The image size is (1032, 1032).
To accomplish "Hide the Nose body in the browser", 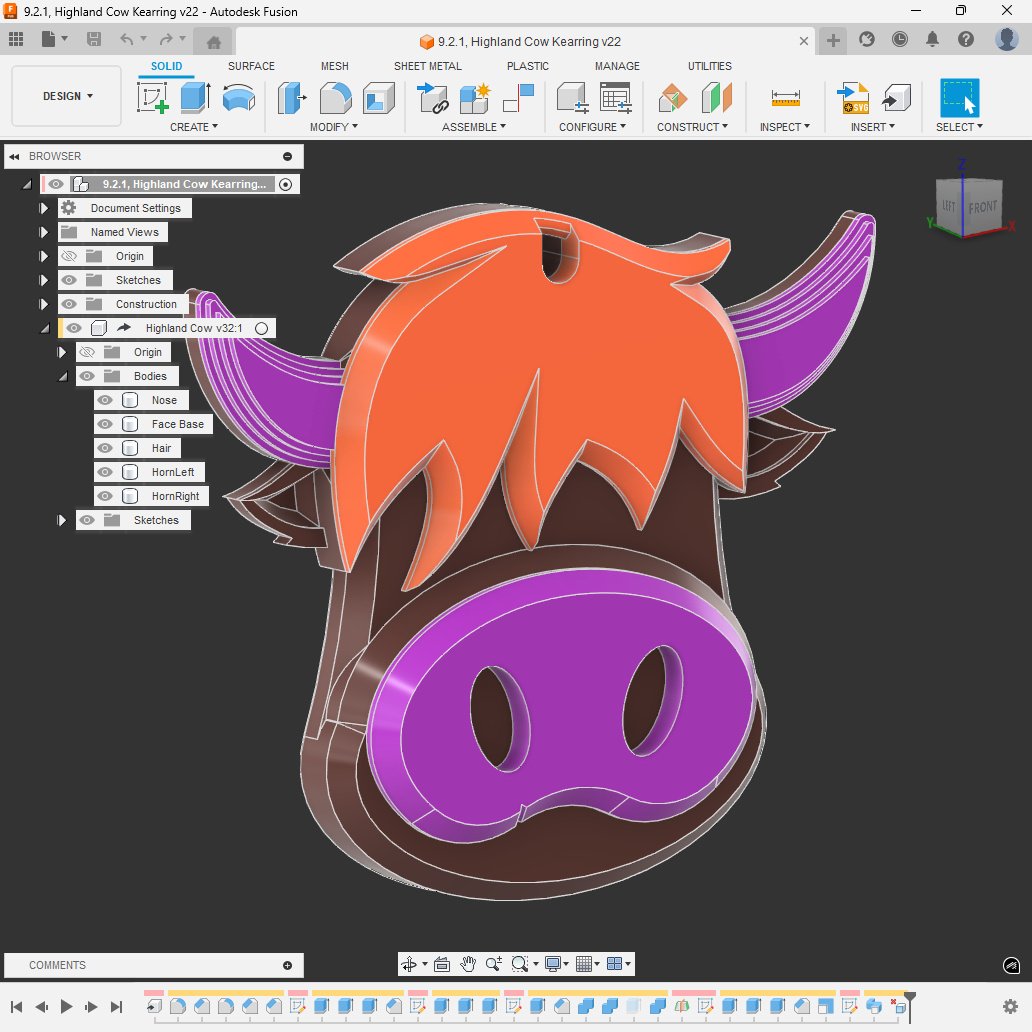I will tap(104, 400).
